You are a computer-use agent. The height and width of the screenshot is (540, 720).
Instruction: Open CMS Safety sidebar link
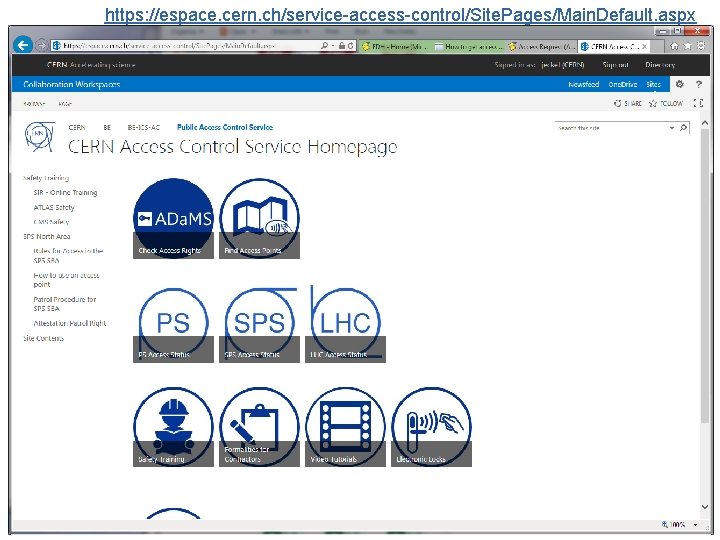click(51, 222)
